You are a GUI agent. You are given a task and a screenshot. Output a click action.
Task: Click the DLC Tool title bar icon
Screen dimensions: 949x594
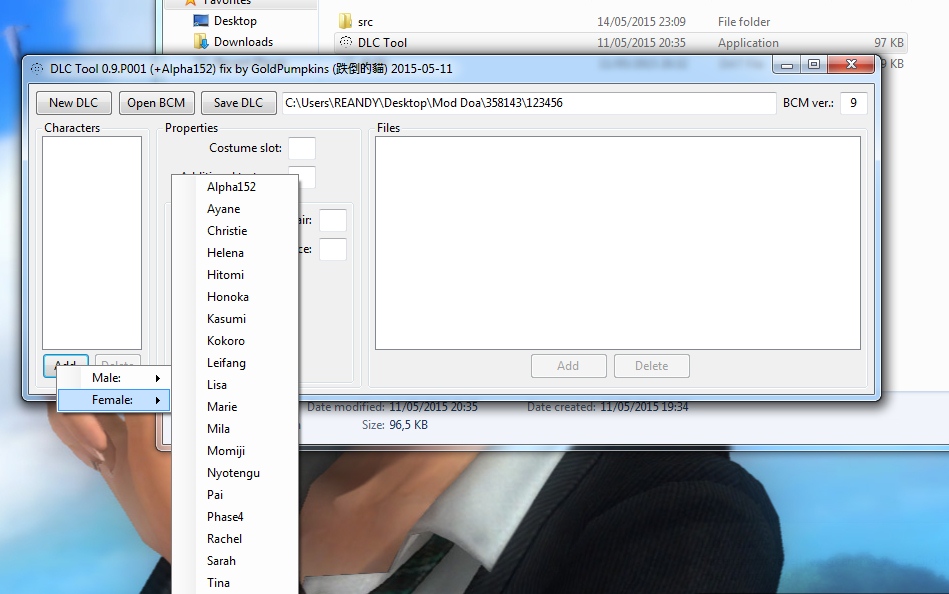point(37,69)
